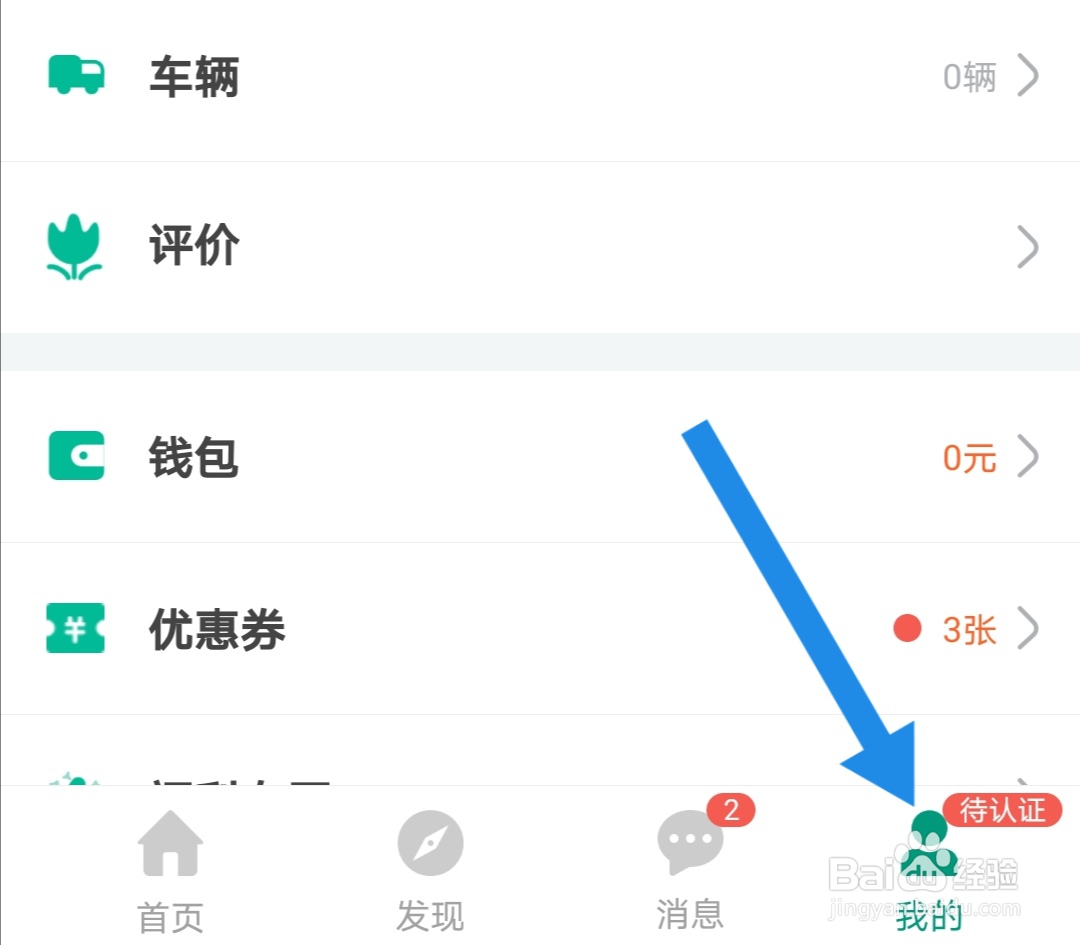Viewport: 1080px width, 945px height.
Task: Tap the red message count badge 2
Action: click(x=731, y=810)
